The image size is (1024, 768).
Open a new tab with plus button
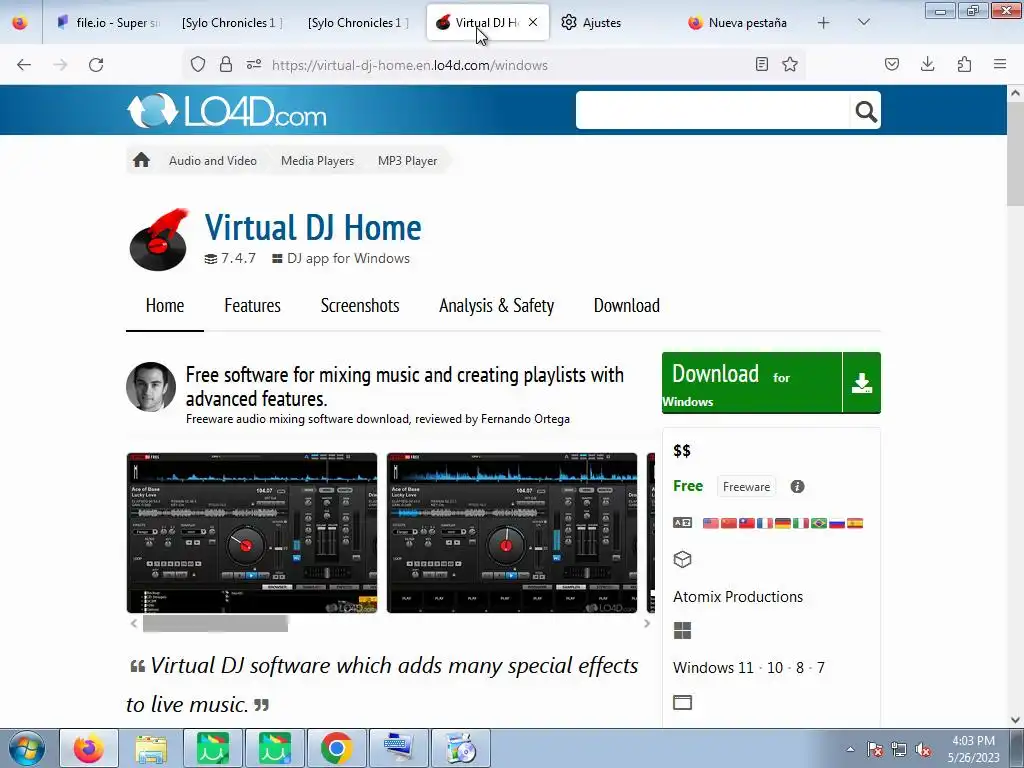click(824, 23)
